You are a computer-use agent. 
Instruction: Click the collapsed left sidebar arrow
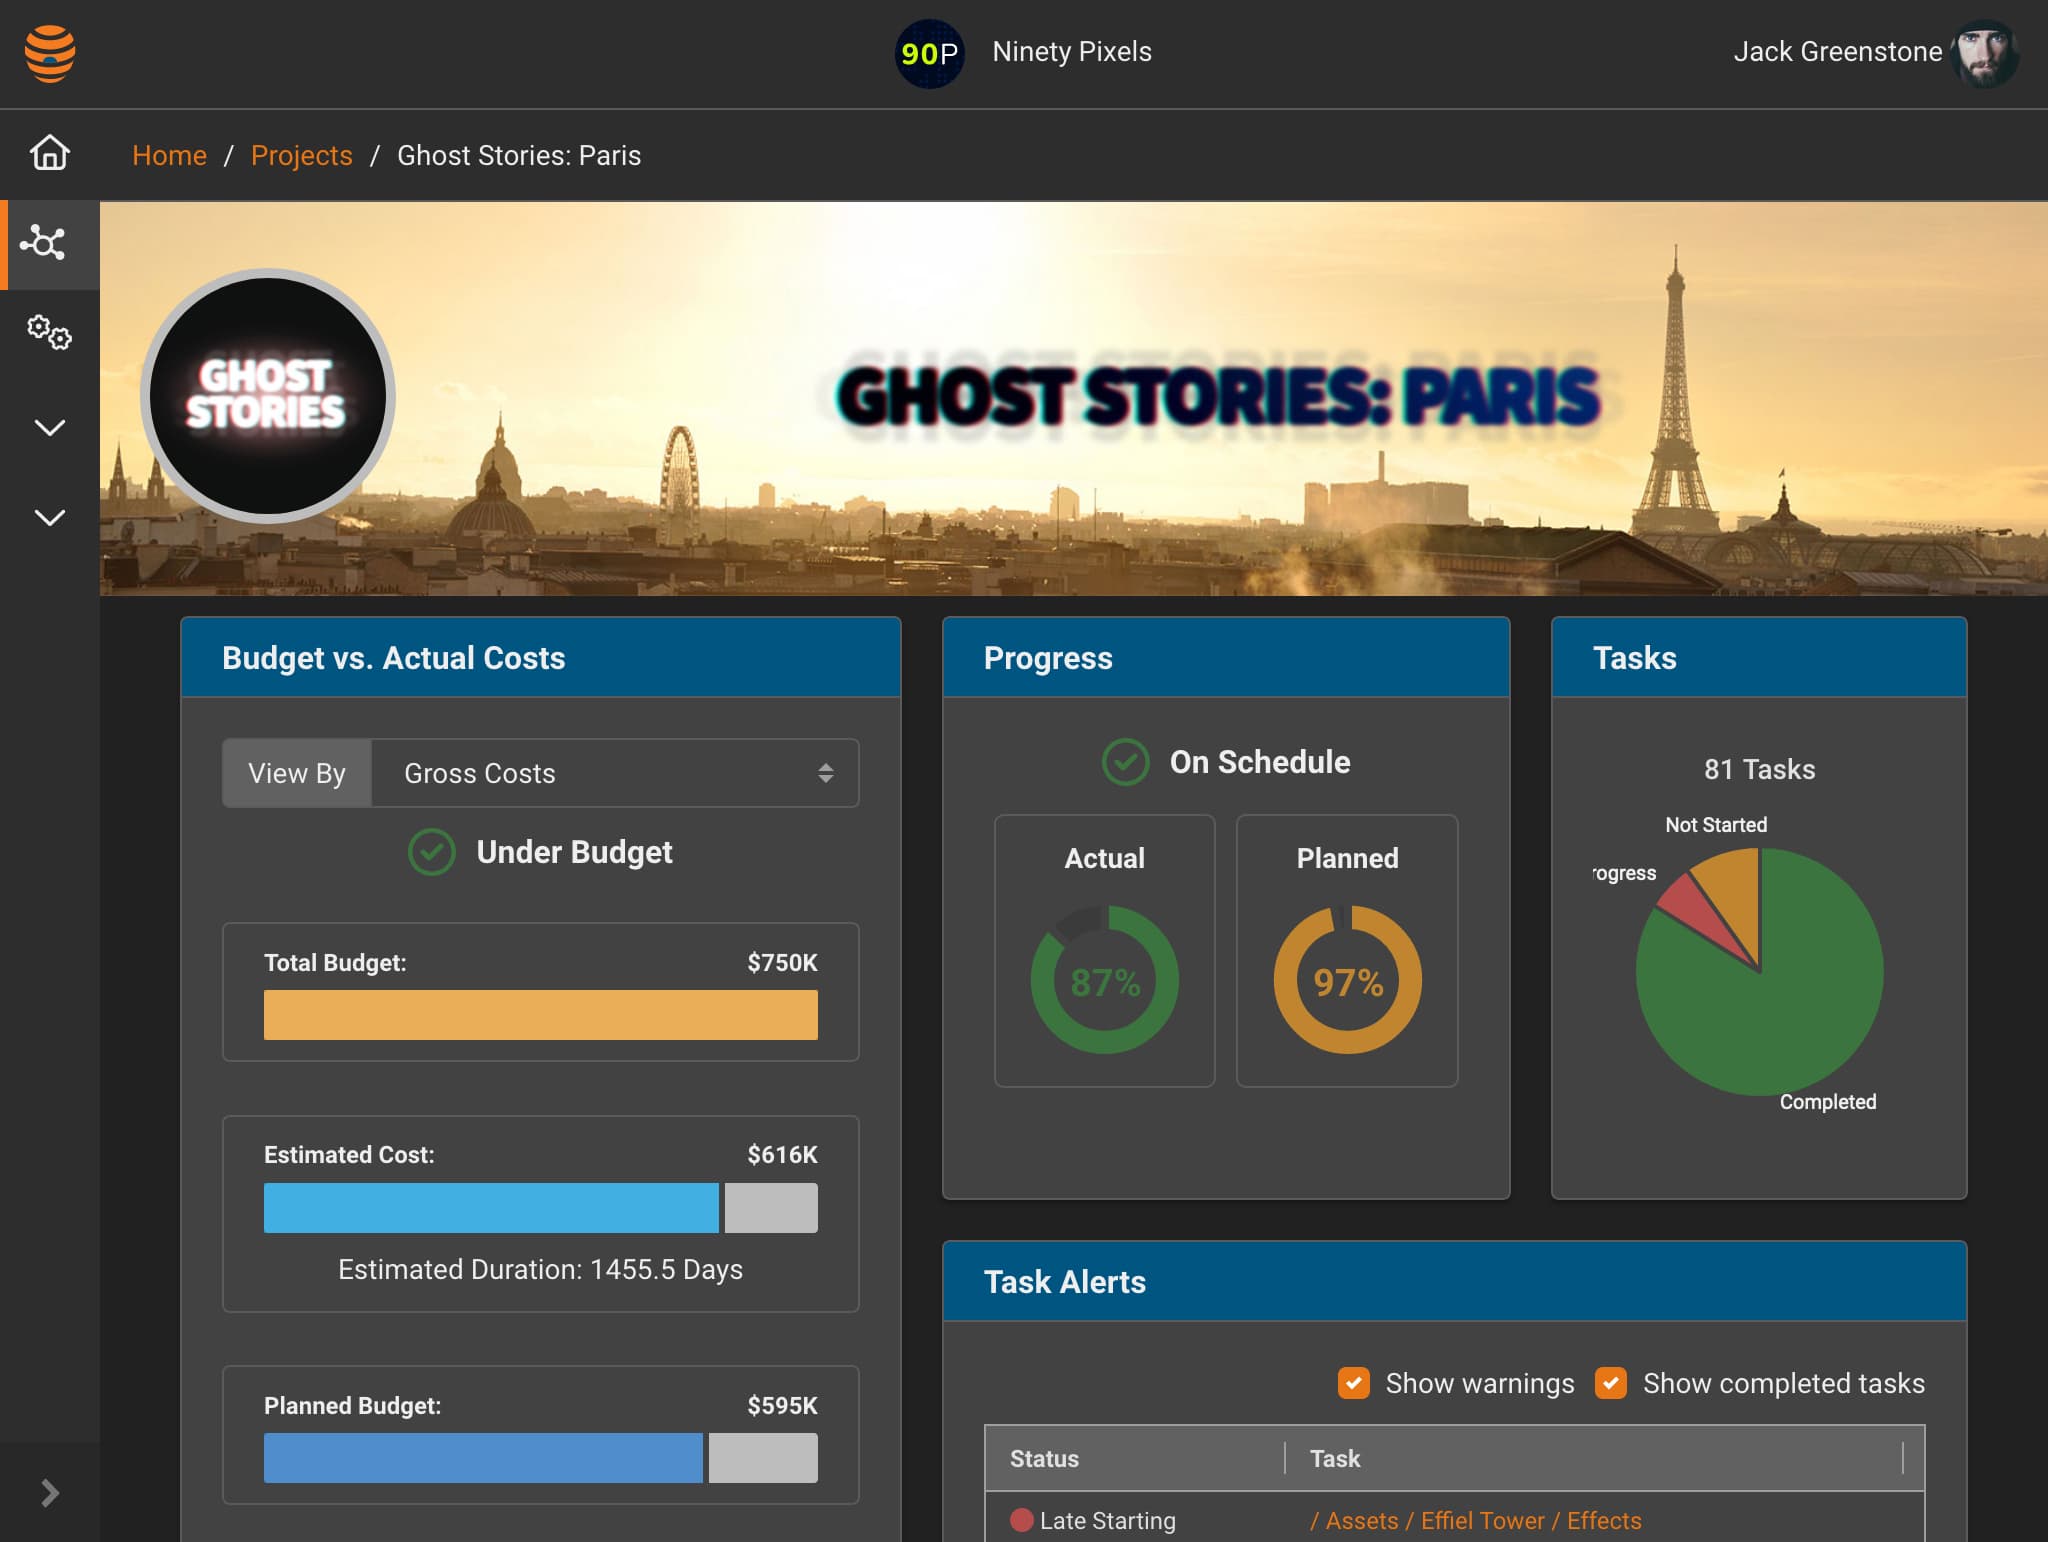[x=50, y=1492]
